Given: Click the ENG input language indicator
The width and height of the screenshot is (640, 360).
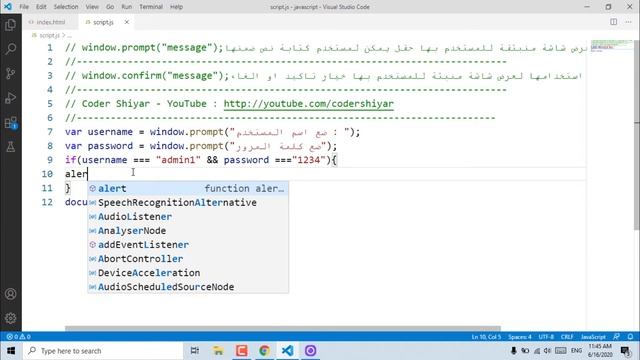Looking at the screenshot, I should coord(576,351).
